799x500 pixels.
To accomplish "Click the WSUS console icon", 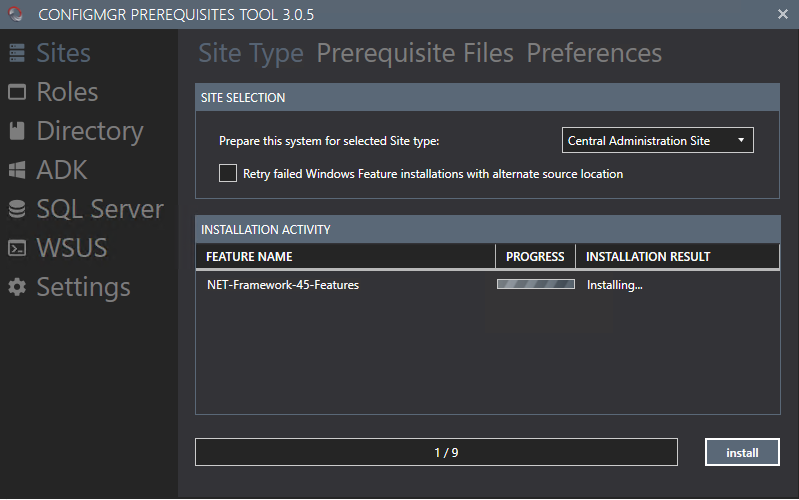I will click(x=17, y=248).
